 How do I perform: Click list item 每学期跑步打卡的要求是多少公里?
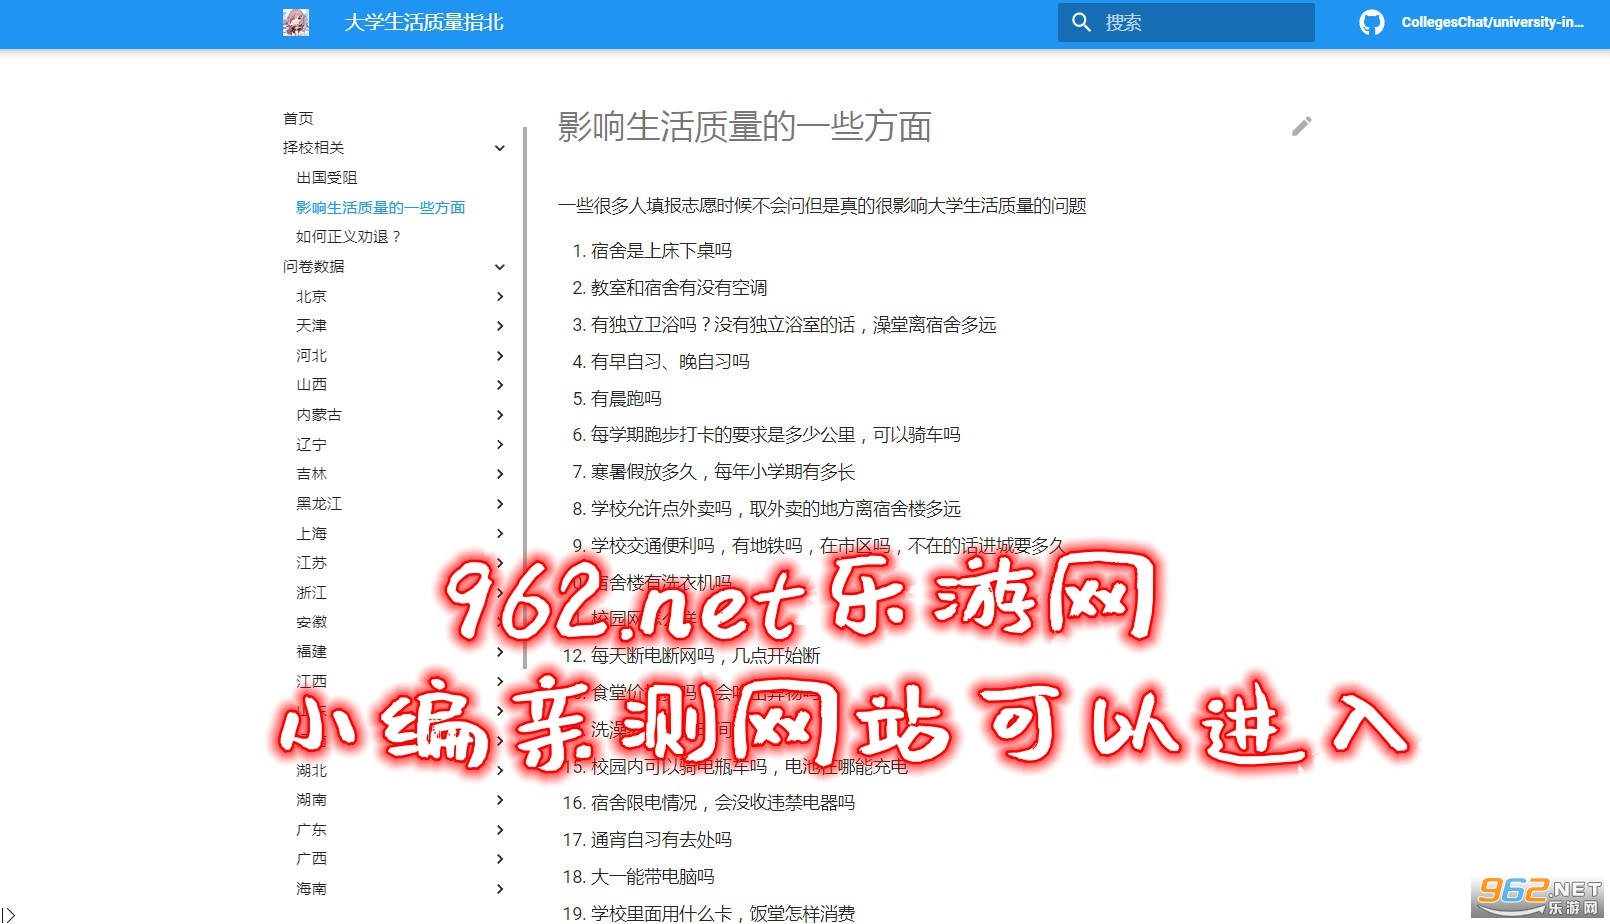click(x=775, y=435)
